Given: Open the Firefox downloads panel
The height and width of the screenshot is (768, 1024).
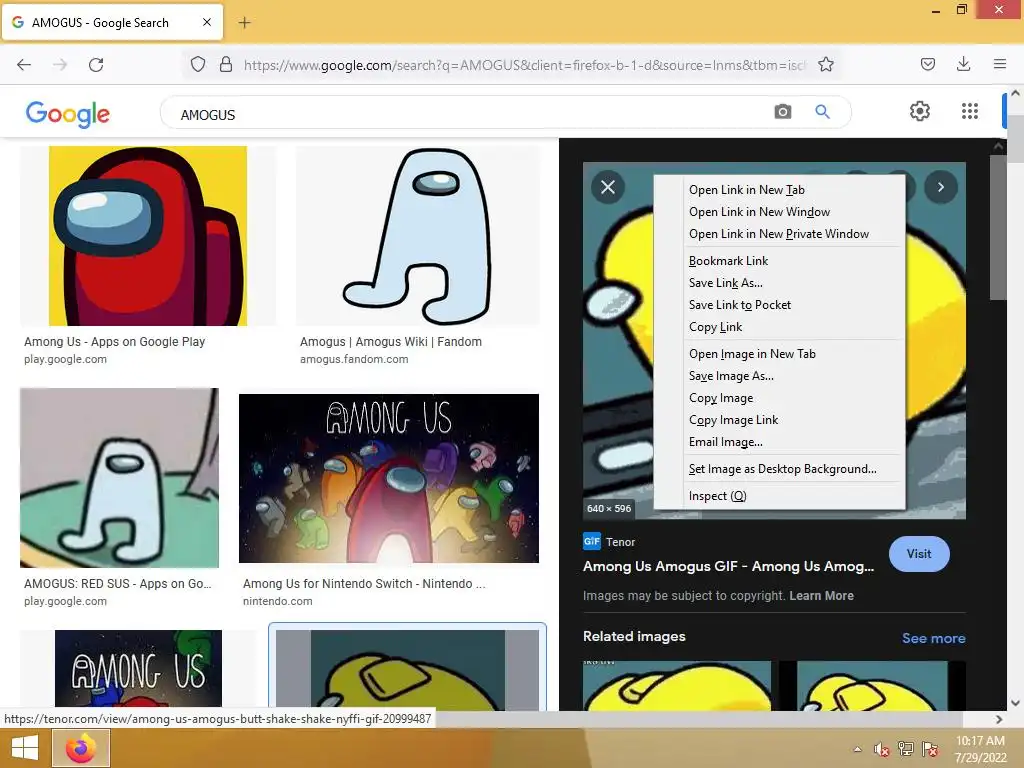Looking at the screenshot, I should point(963,64).
